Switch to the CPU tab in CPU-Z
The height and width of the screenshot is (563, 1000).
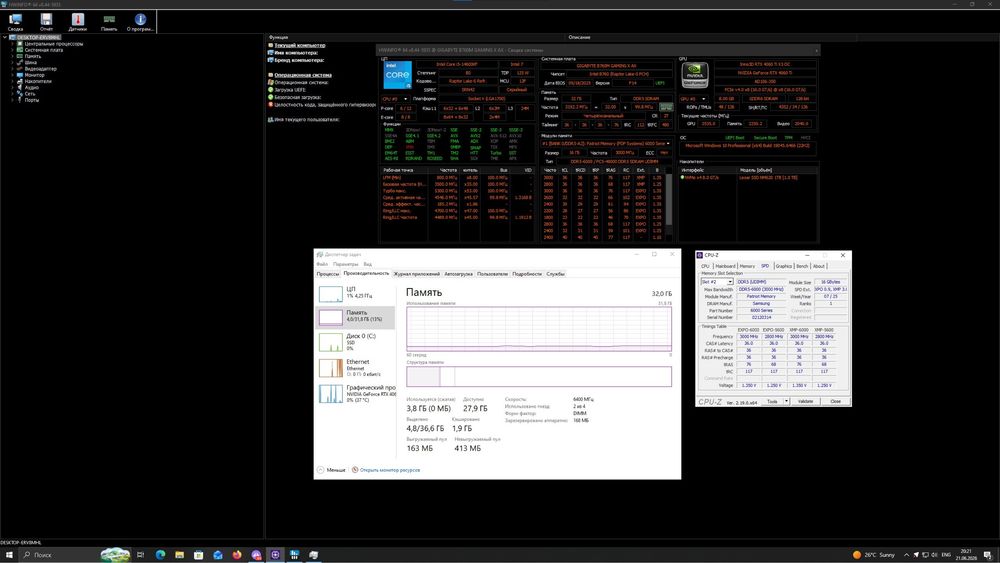click(705, 266)
